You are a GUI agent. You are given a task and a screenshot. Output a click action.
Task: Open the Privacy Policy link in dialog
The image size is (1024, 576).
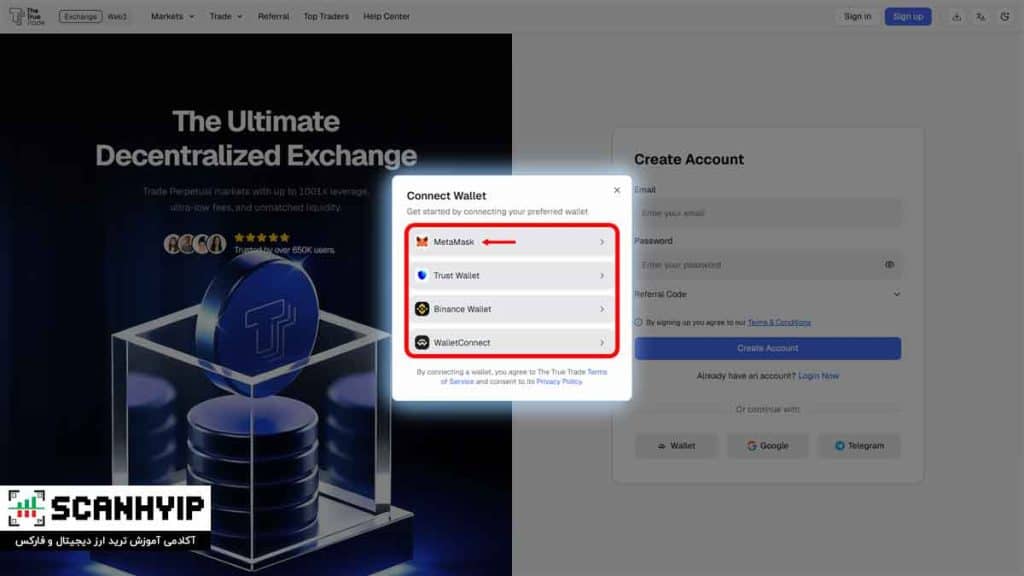pos(558,381)
